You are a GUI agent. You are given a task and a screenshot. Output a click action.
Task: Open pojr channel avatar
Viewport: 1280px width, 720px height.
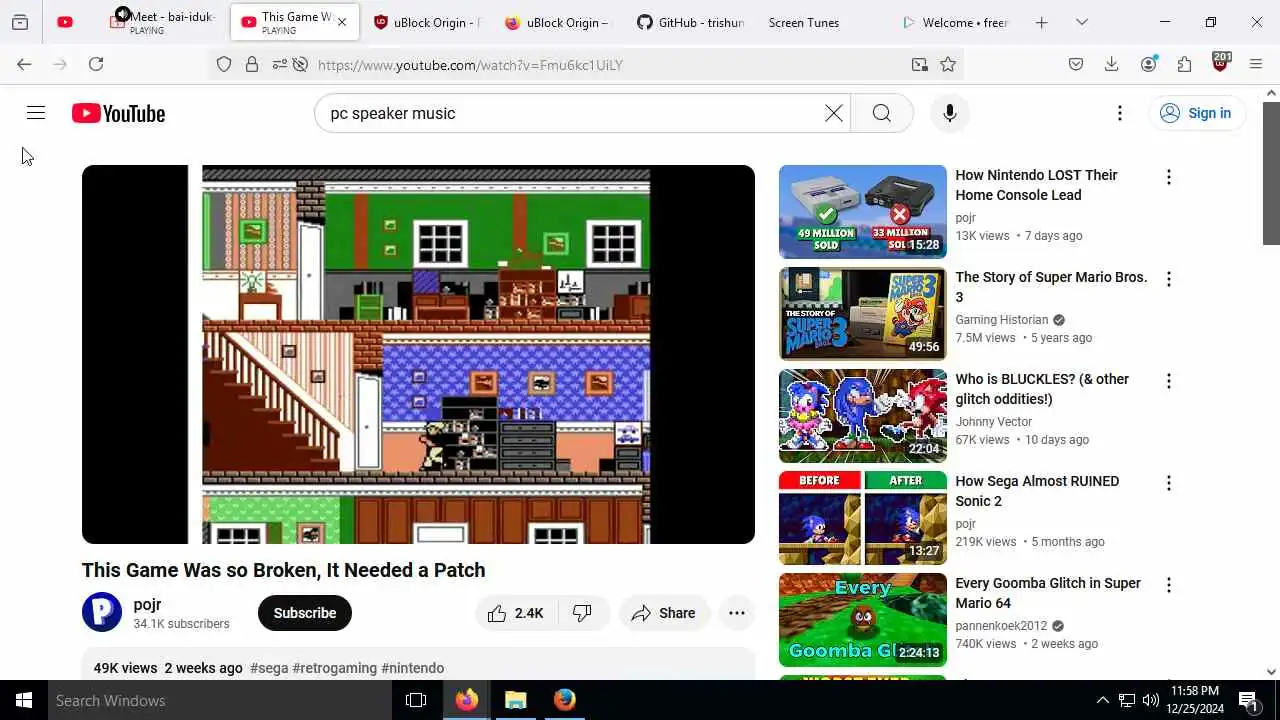click(102, 612)
